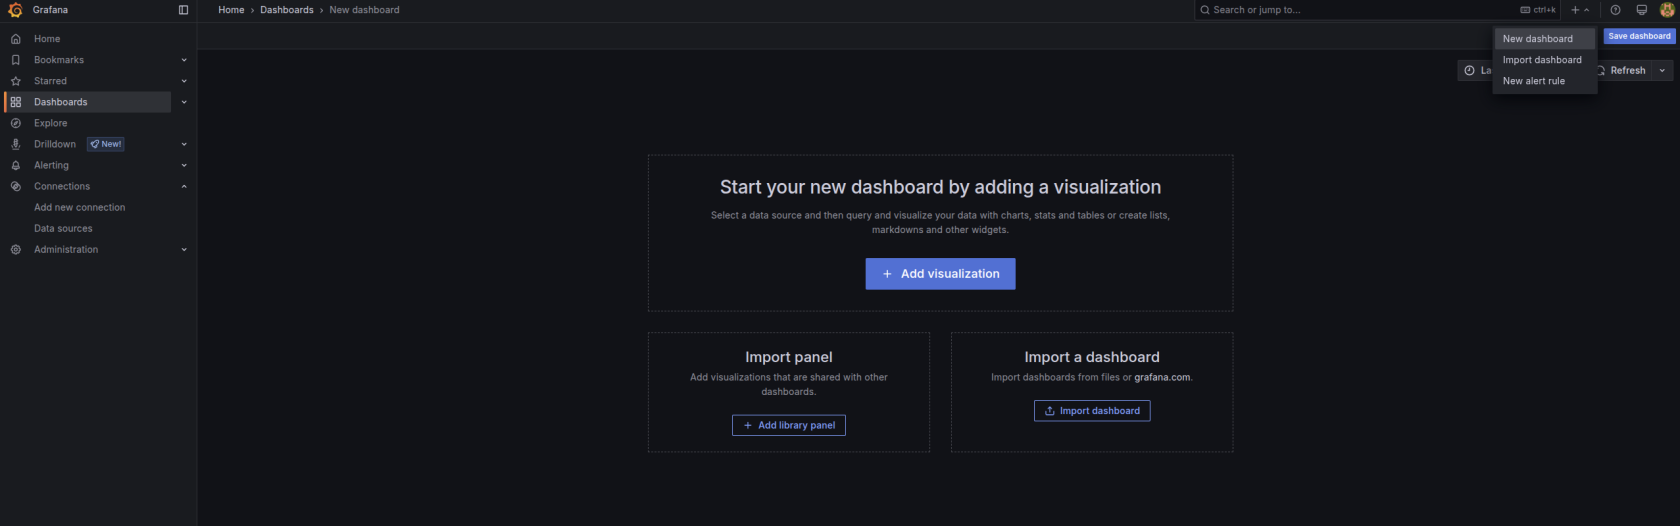This screenshot has height=526, width=1680.
Task: Open the Alerting sidebar label
Action: coord(52,165)
